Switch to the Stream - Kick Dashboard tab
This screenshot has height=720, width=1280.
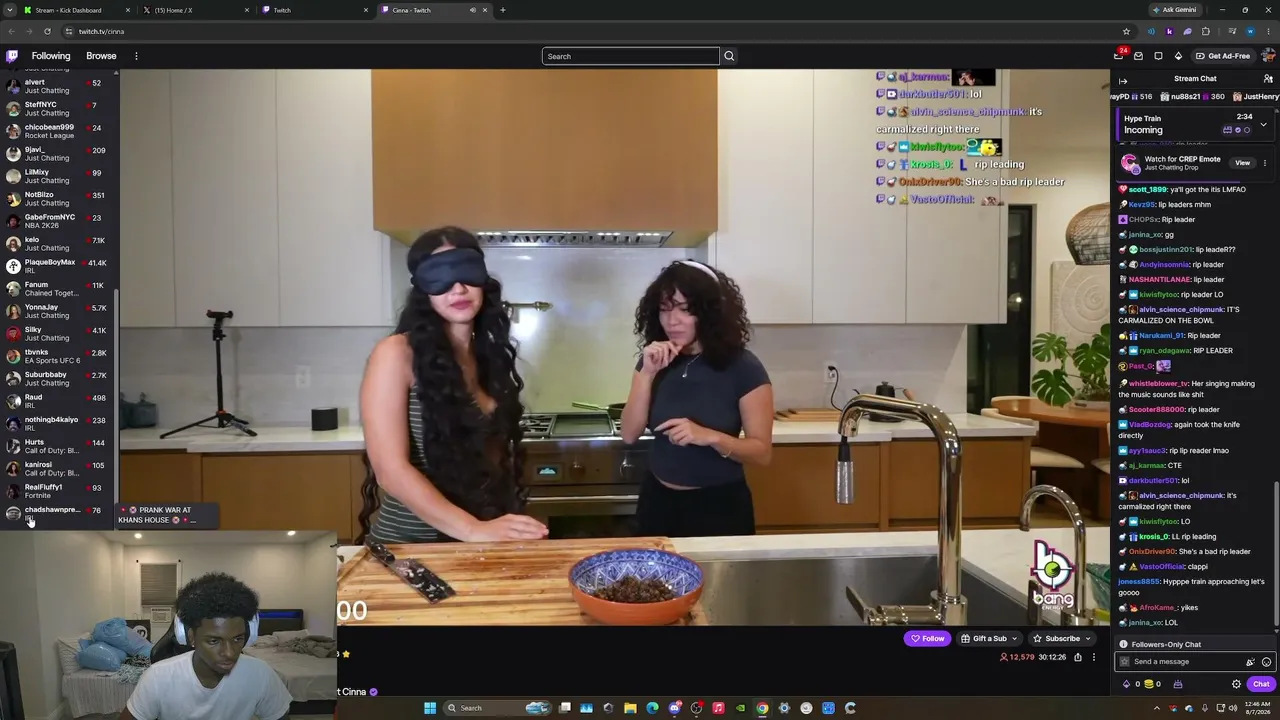pos(76,10)
